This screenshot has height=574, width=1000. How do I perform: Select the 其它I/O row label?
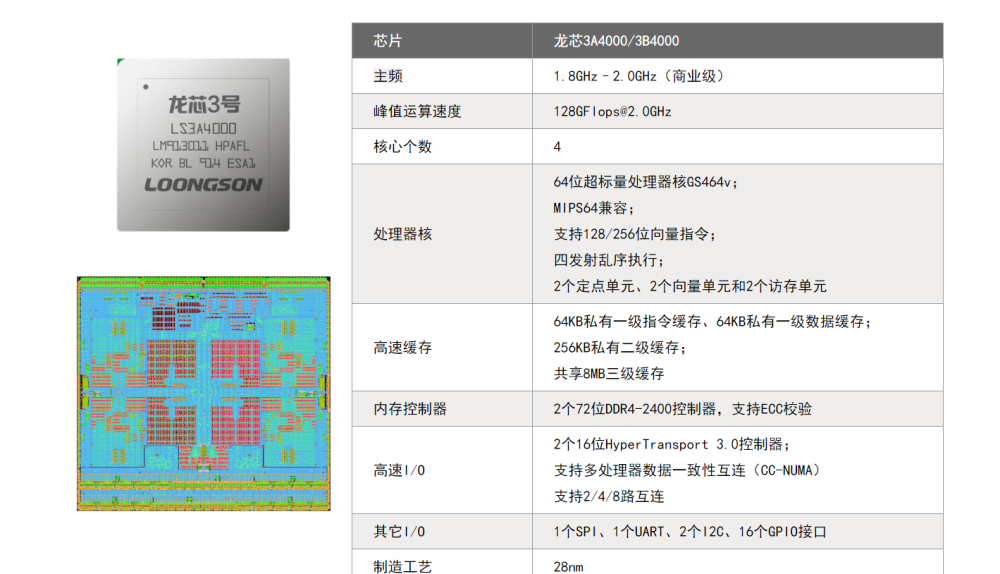399,531
